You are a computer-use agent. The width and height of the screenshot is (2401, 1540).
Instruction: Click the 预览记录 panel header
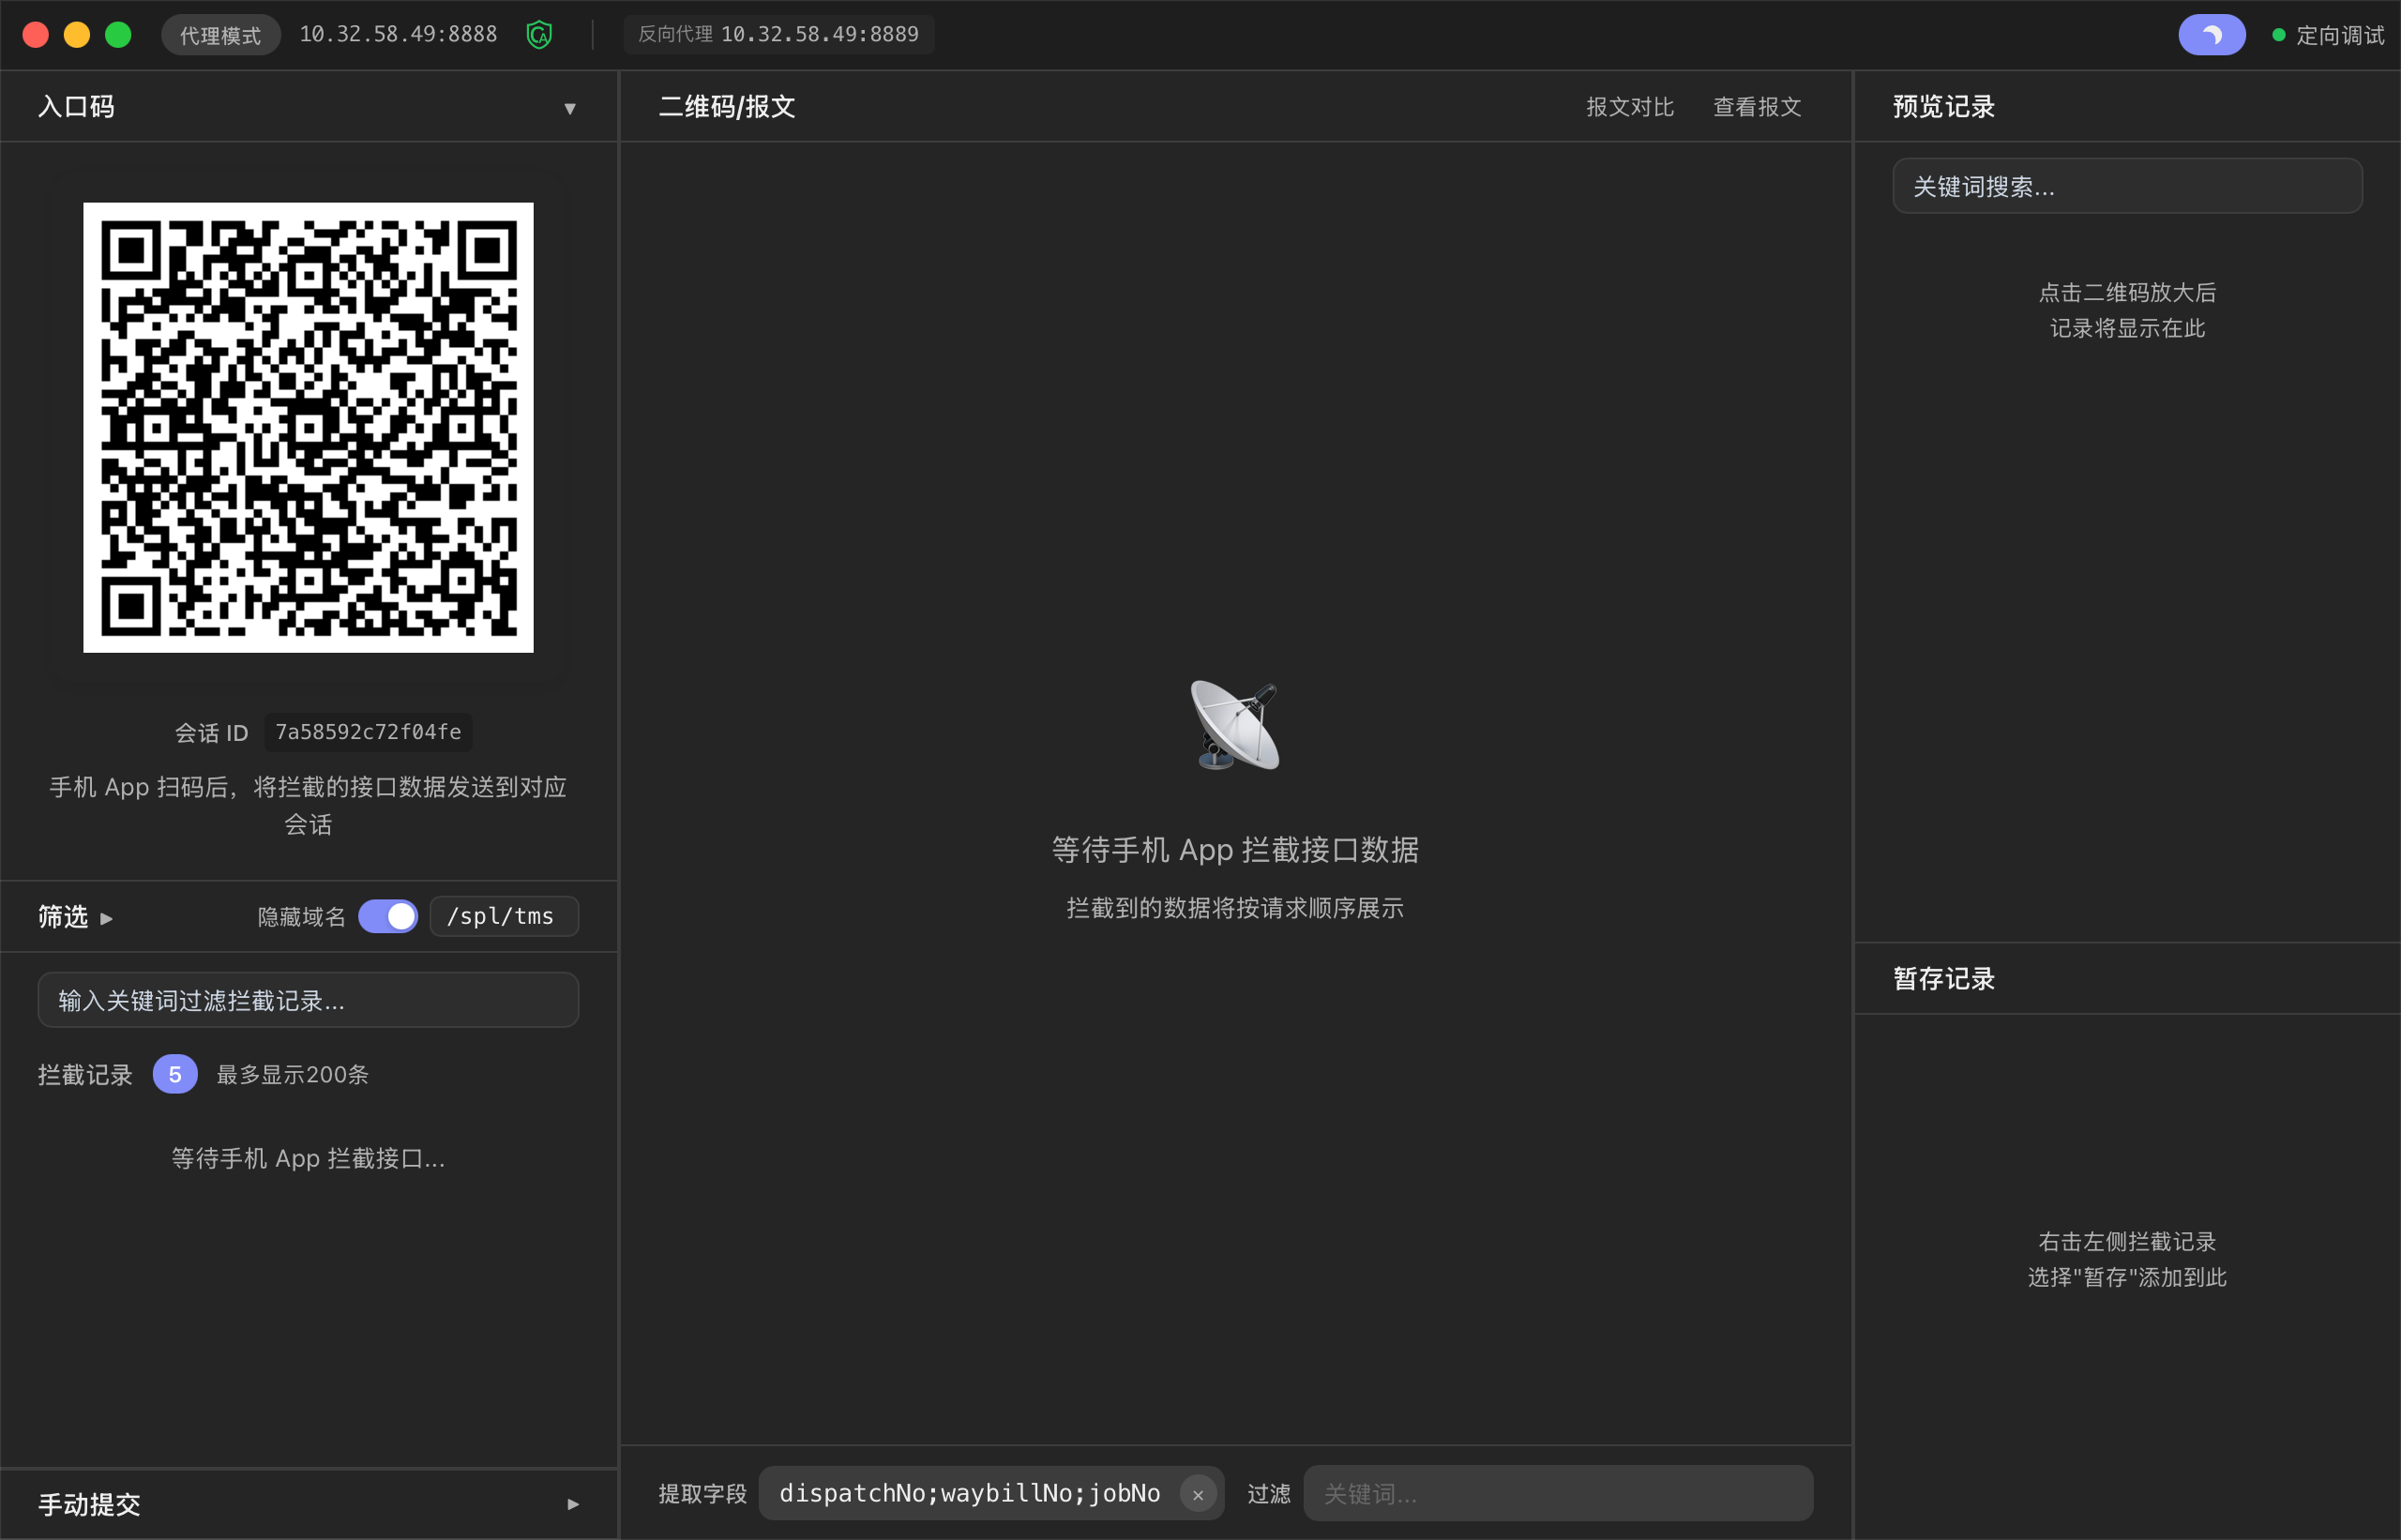click(1943, 107)
